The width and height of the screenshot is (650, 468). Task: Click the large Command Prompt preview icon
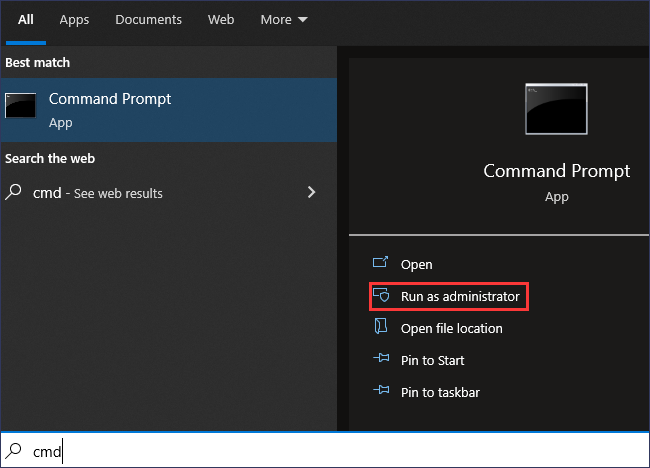pos(556,109)
